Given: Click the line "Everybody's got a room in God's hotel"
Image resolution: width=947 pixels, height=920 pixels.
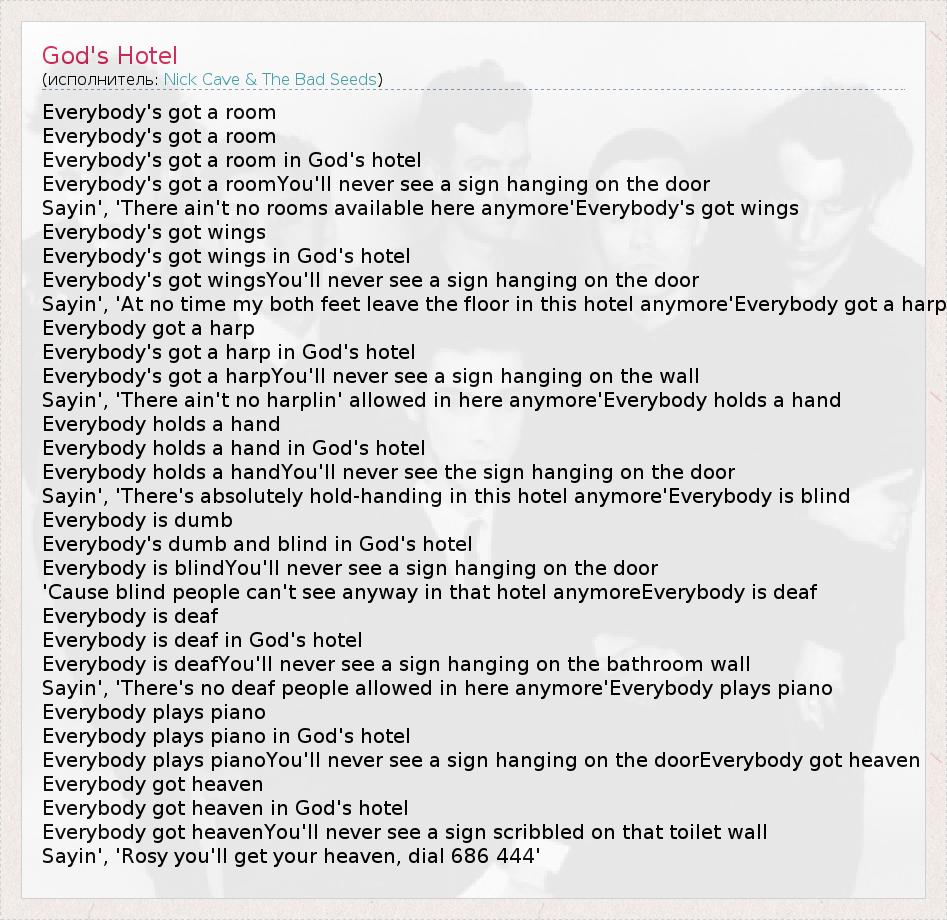Looking at the screenshot, I should 232,160.
